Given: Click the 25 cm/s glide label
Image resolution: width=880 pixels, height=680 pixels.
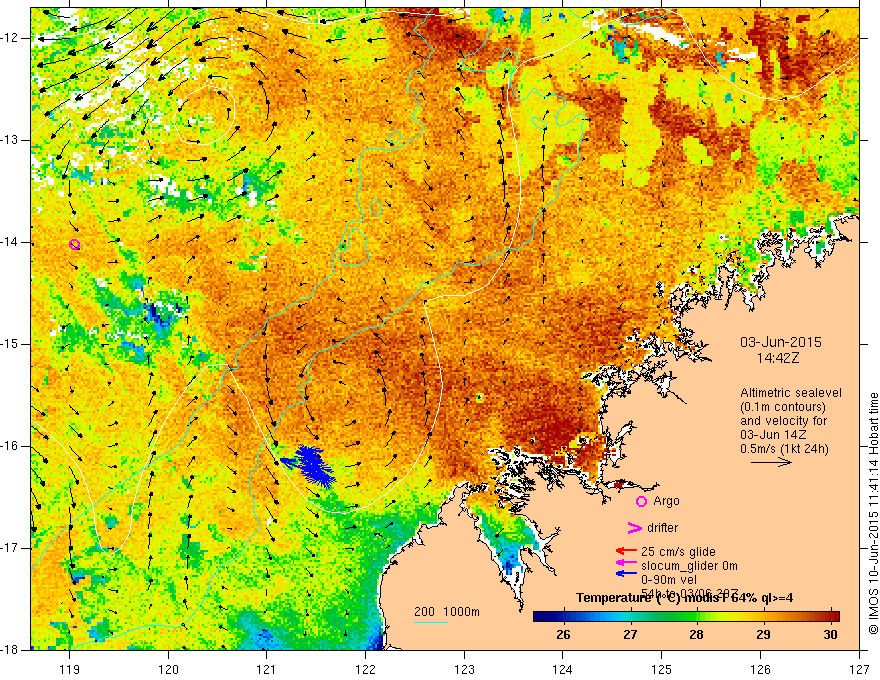Looking at the screenshot, I should [x=678, y=552].
